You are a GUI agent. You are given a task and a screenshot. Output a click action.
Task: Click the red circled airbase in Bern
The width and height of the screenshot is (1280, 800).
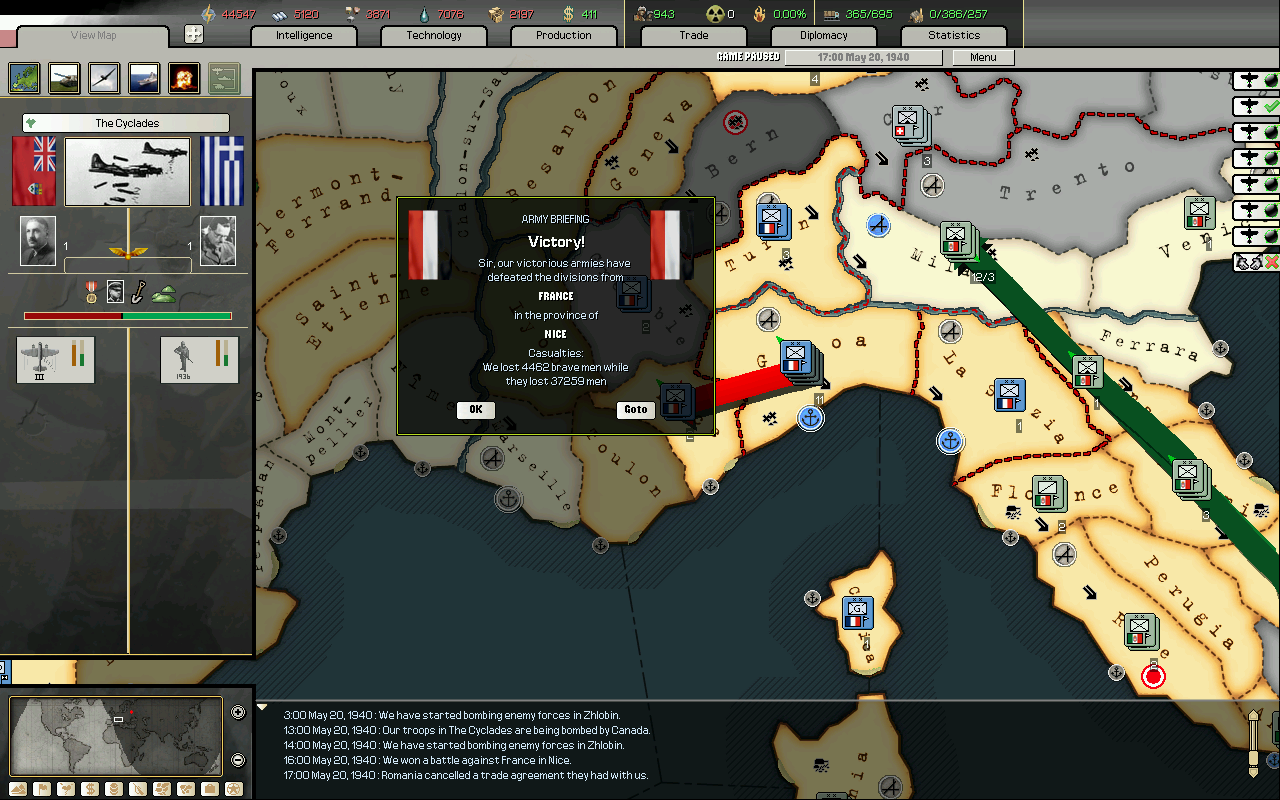[736, 122]
